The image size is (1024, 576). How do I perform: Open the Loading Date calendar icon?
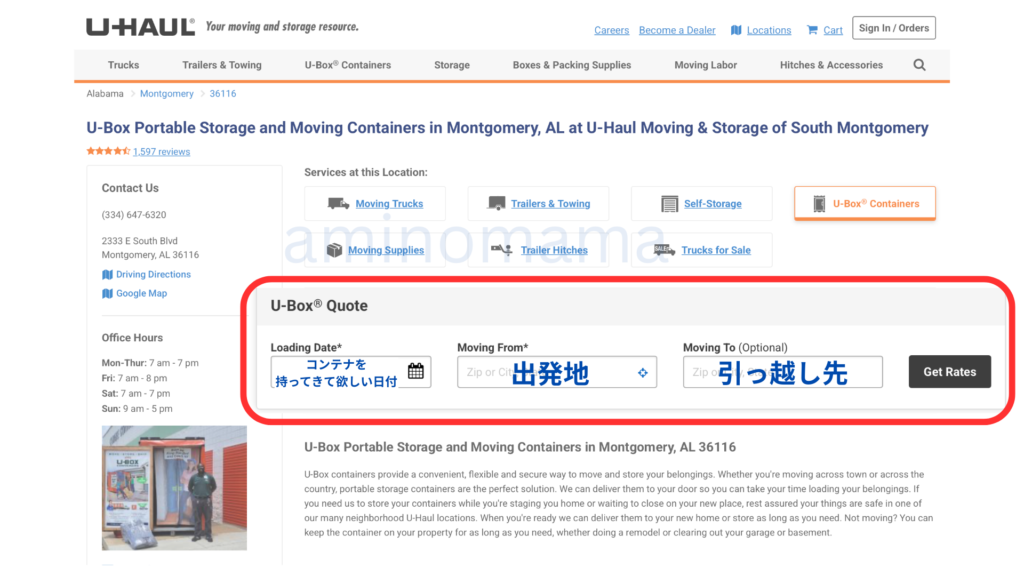click(x=415, y=371)
